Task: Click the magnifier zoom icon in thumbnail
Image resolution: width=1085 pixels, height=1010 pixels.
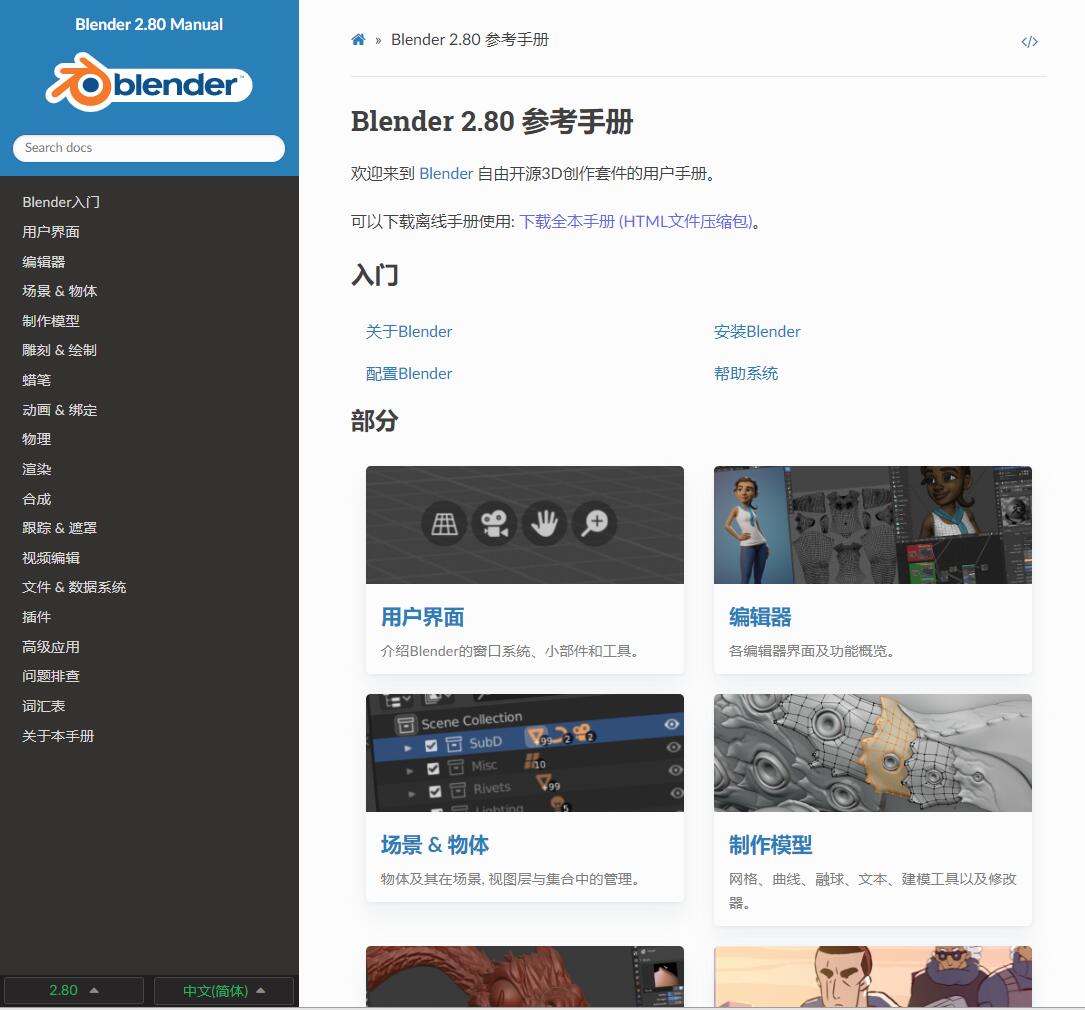Action: [594, 523]
